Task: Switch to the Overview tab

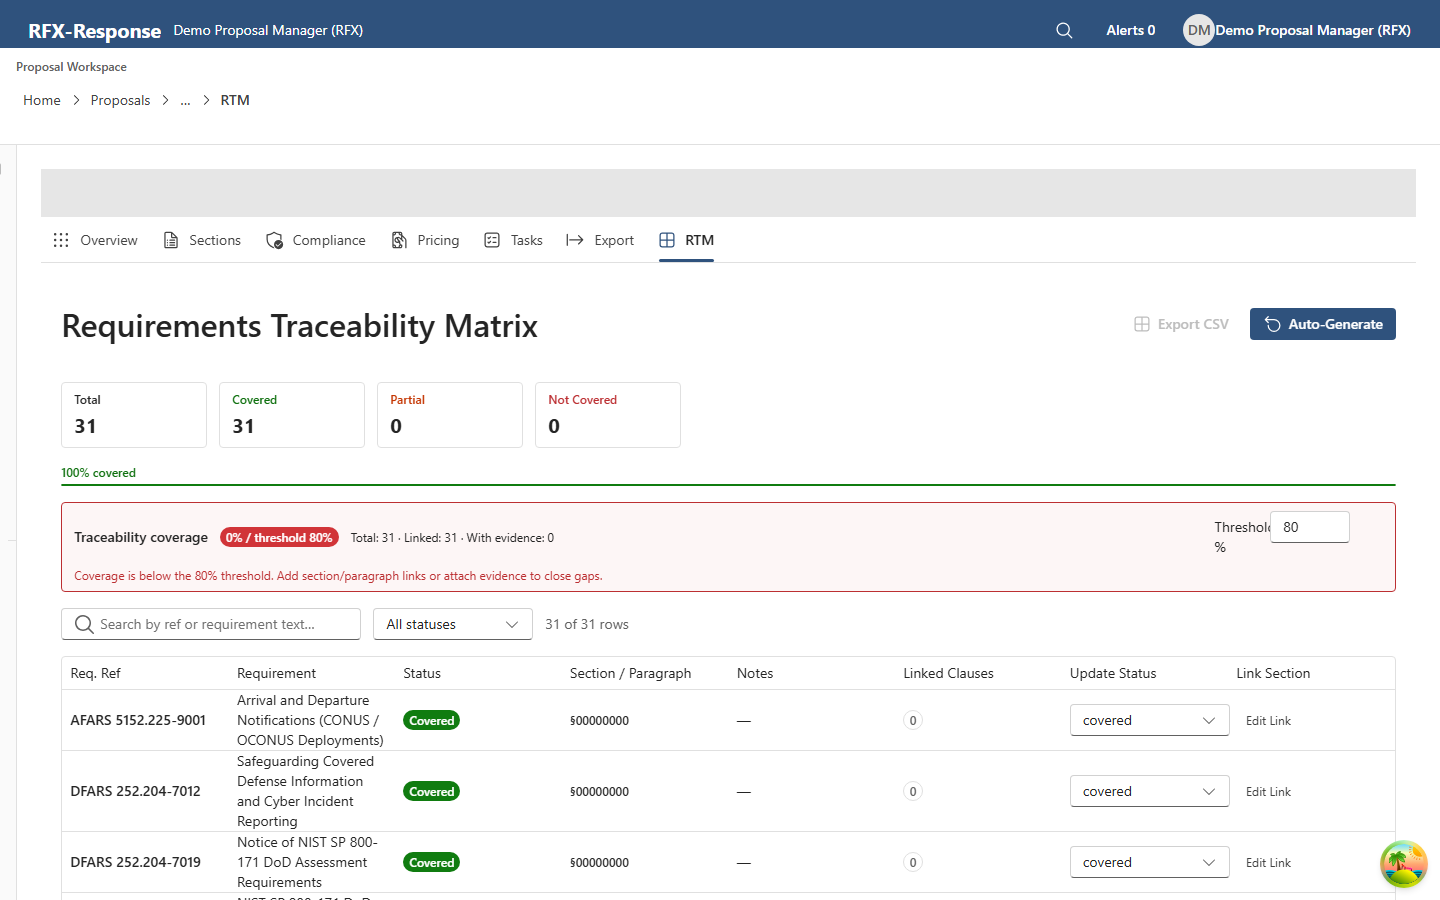Action: pos(95,240)
